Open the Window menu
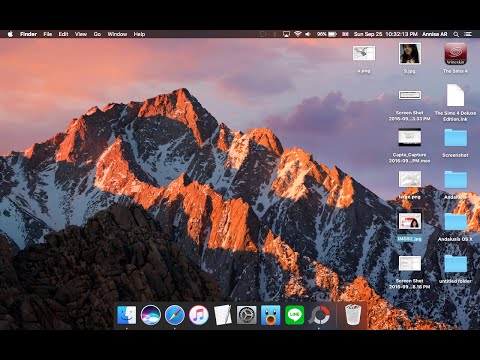This screenshot has width=480, height=360. pos(117,34)
